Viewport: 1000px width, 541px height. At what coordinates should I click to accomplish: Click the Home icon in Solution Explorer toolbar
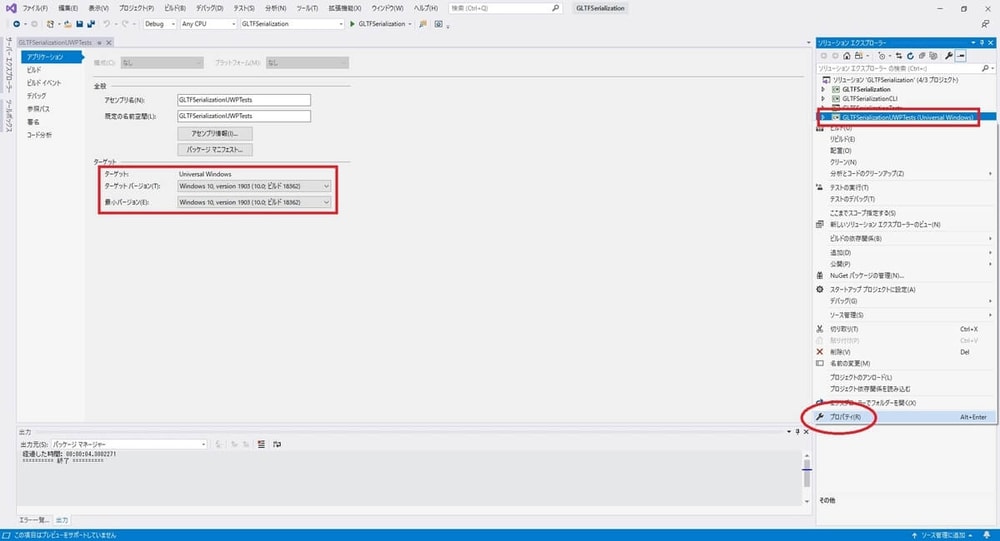[x=847, y=56]
